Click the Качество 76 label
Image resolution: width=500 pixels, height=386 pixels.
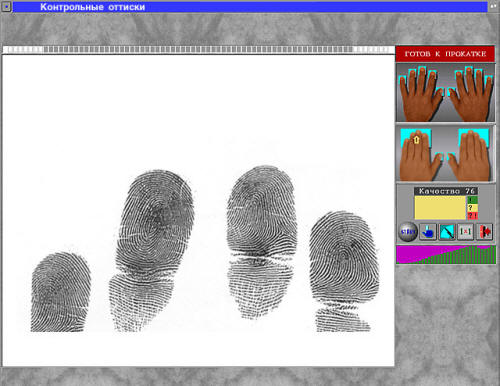pyautogui.click(x=446, y=191)
